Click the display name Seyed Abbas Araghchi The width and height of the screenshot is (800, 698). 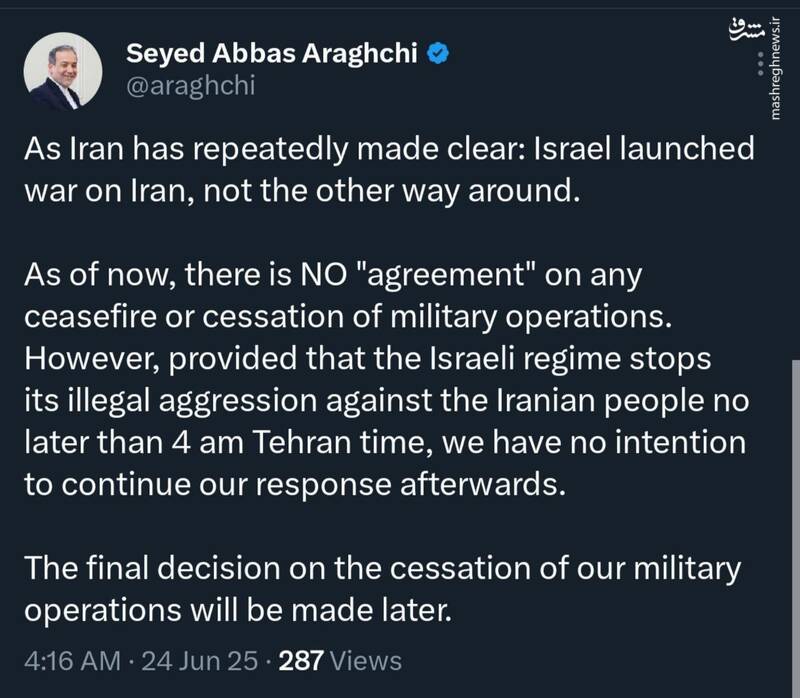[270, 53]
